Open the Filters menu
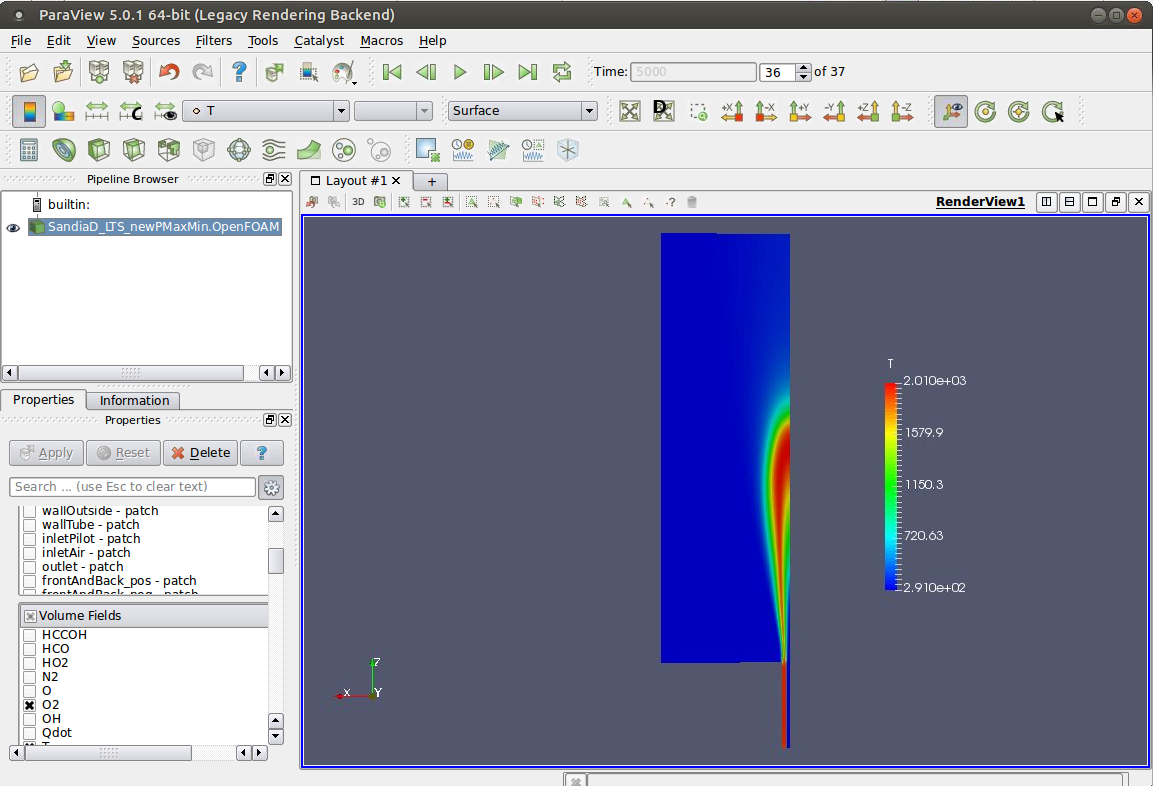Screen dimensions: 1153x786 pos(214,40)
